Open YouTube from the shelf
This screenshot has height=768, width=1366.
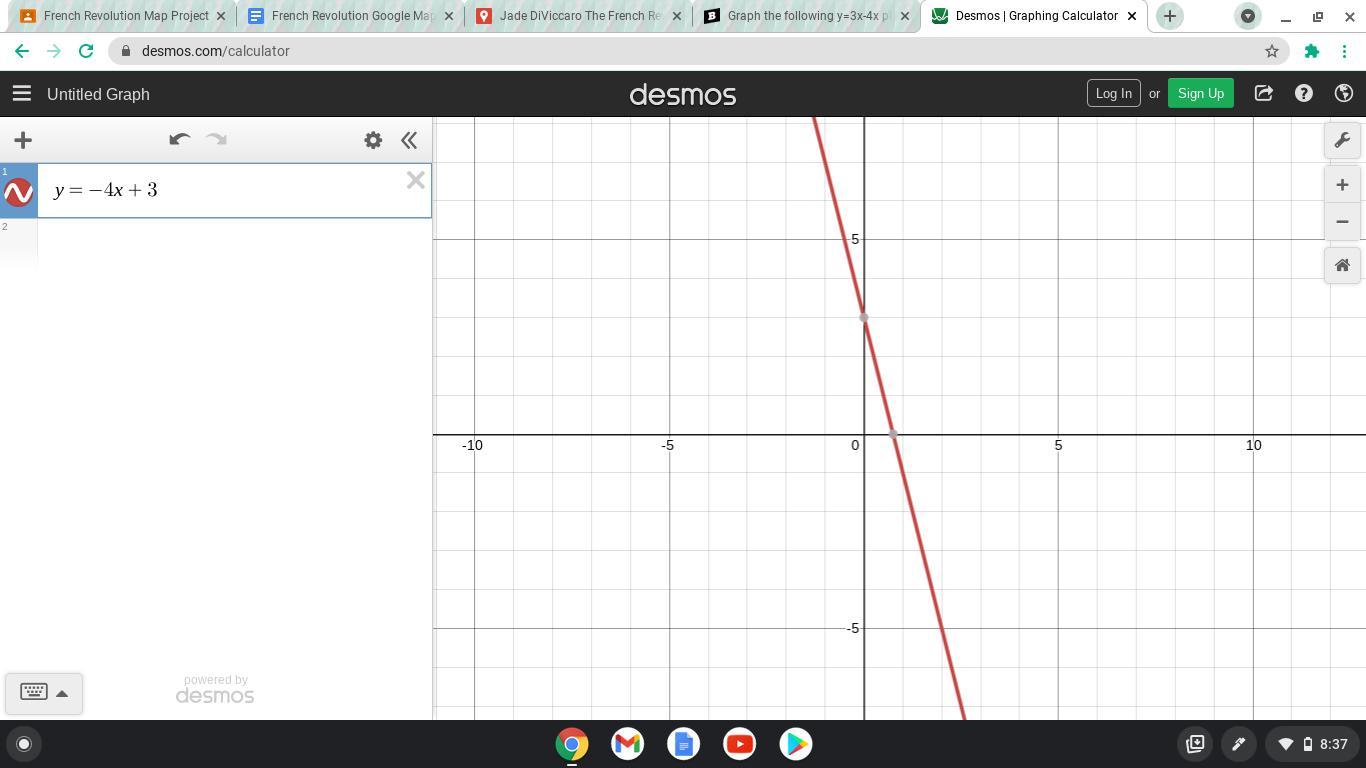740,744
